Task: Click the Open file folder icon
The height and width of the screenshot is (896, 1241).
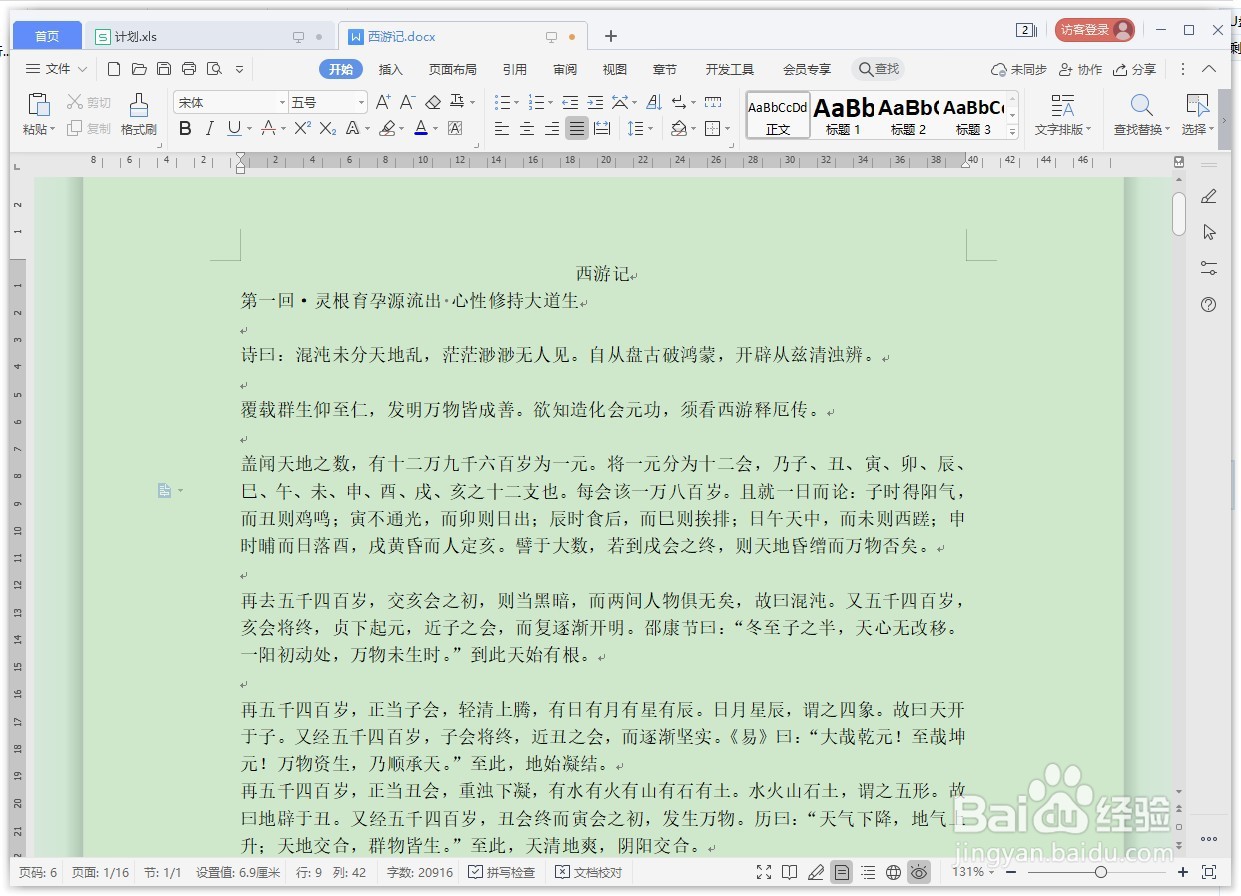Action: coord(139,69)
